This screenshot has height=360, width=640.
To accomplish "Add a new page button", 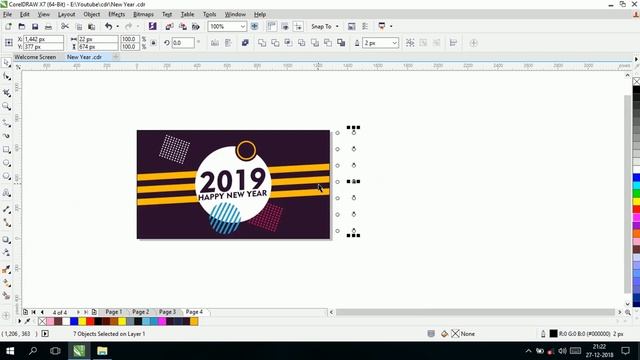I will coord(94,312).
